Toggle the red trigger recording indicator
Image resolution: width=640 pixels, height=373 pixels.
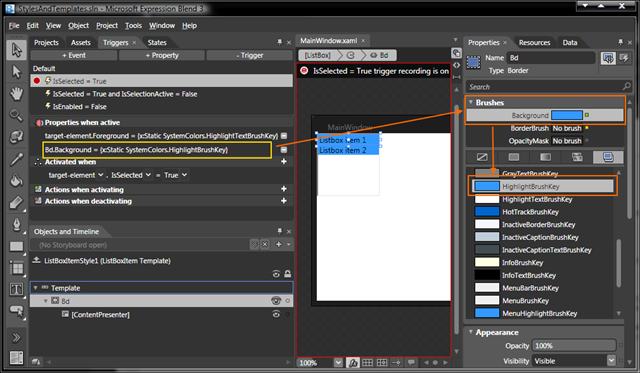[37, 81]
